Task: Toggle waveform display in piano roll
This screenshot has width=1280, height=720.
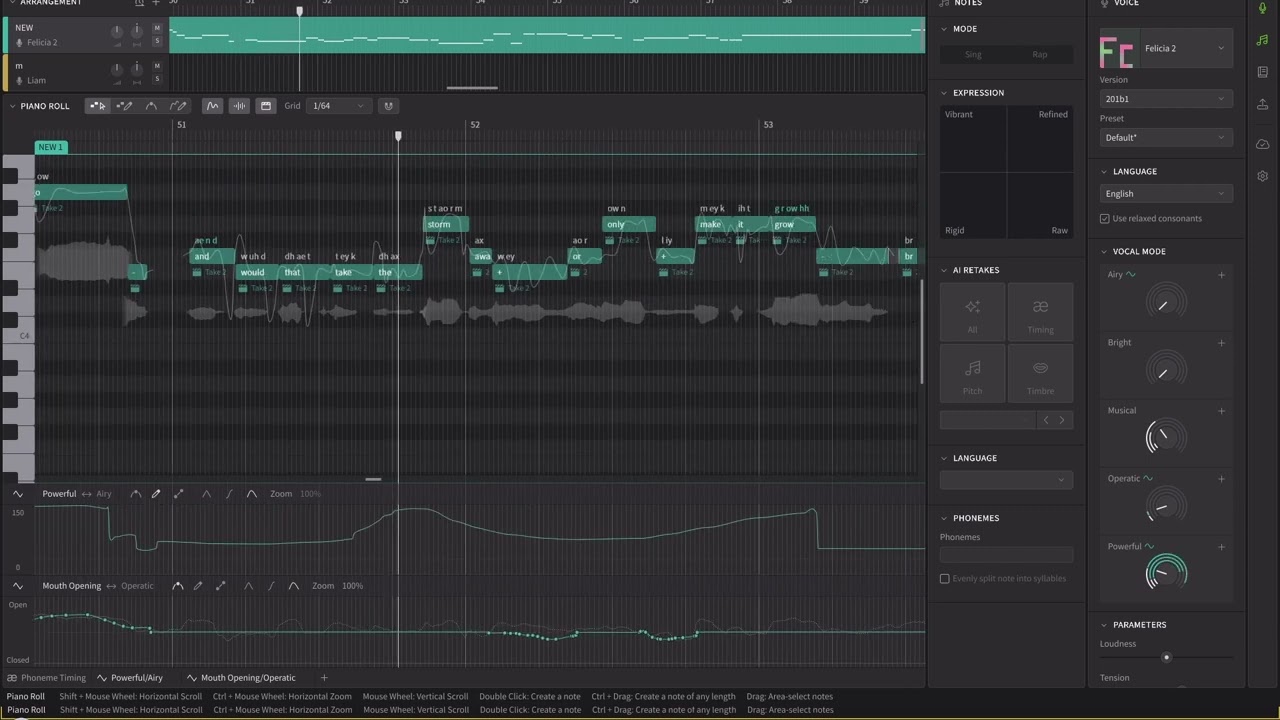Action: click(x=239, y=106)
